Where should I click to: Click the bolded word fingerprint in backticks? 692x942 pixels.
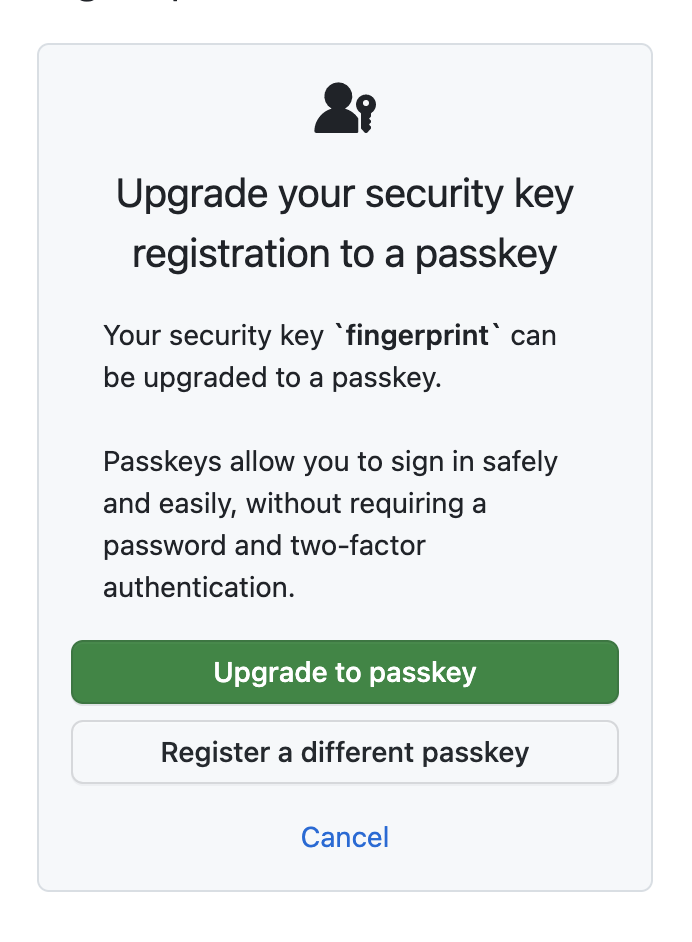click(x=416, y=336)
